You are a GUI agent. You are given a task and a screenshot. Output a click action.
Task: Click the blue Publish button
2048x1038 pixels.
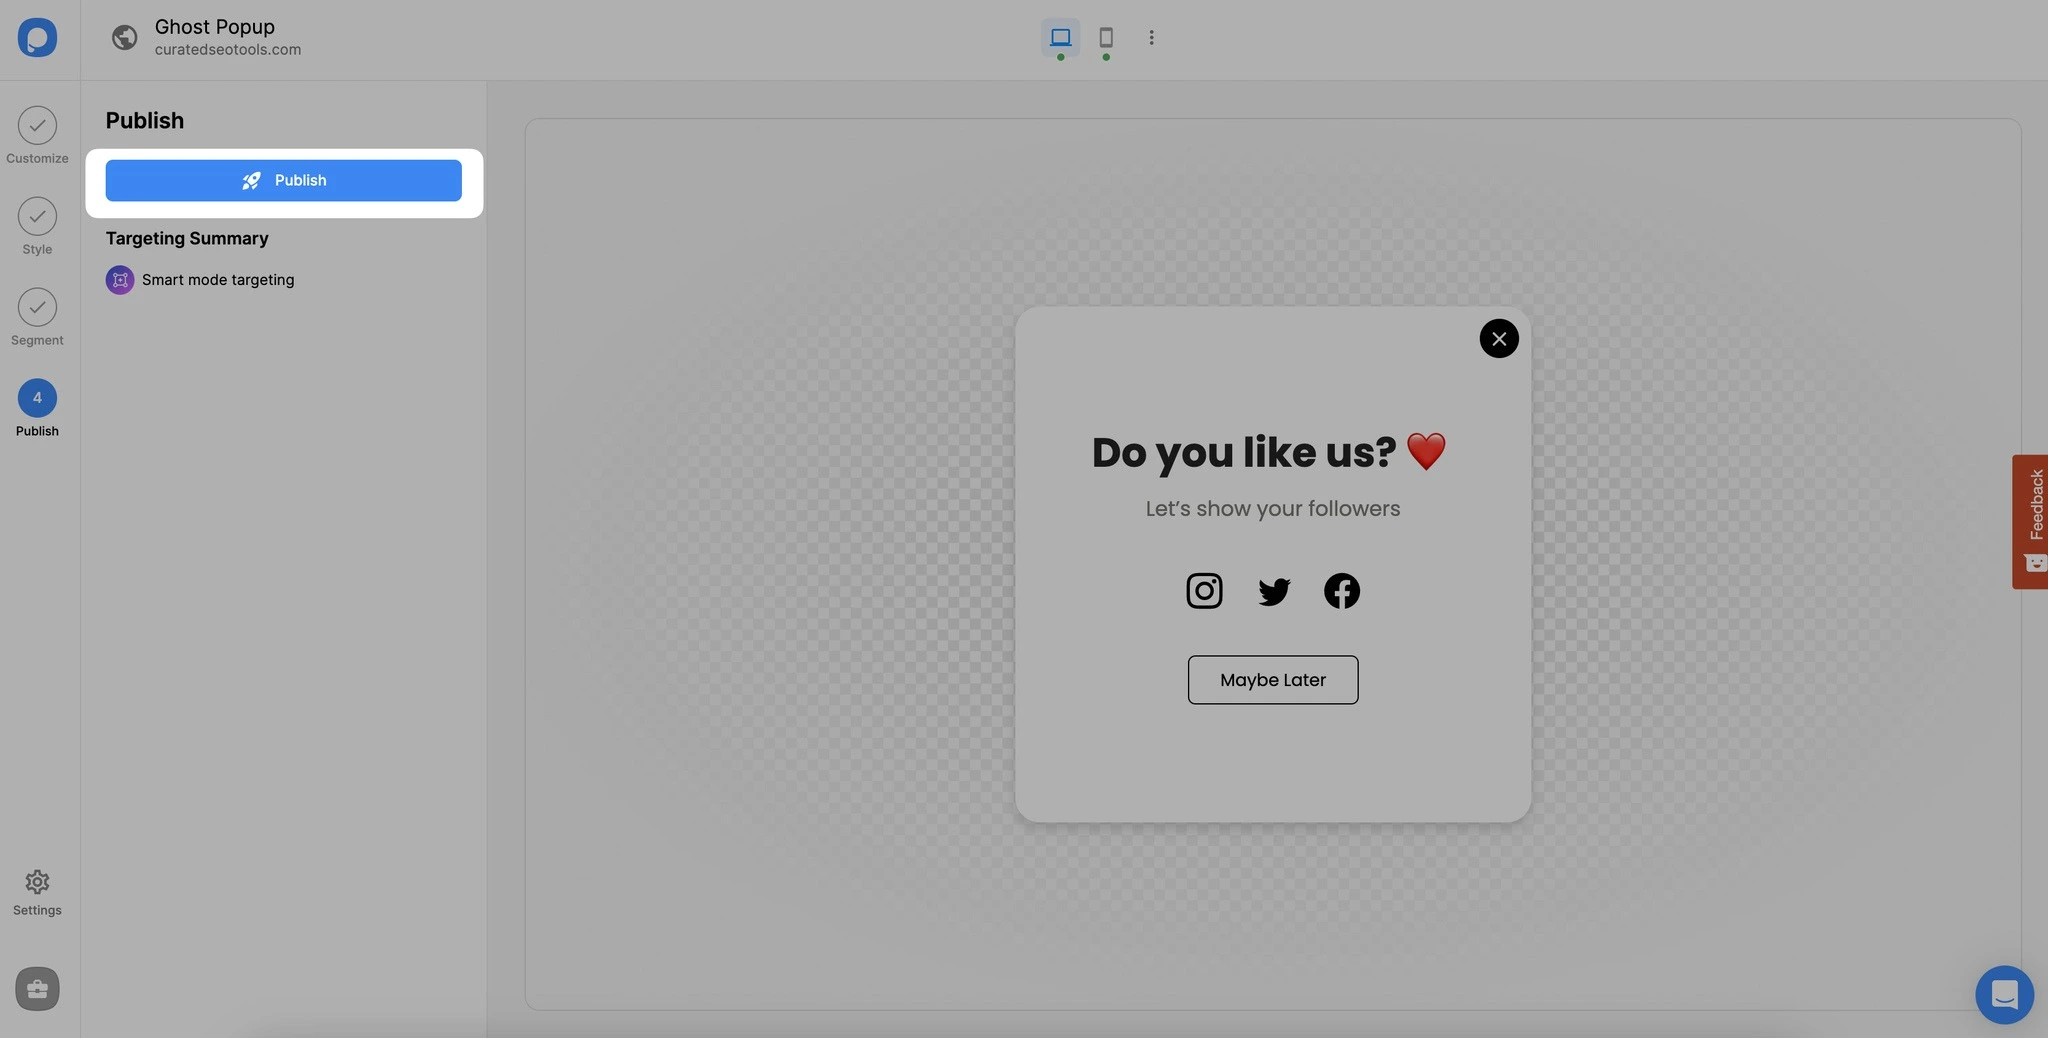coord(284,180)
